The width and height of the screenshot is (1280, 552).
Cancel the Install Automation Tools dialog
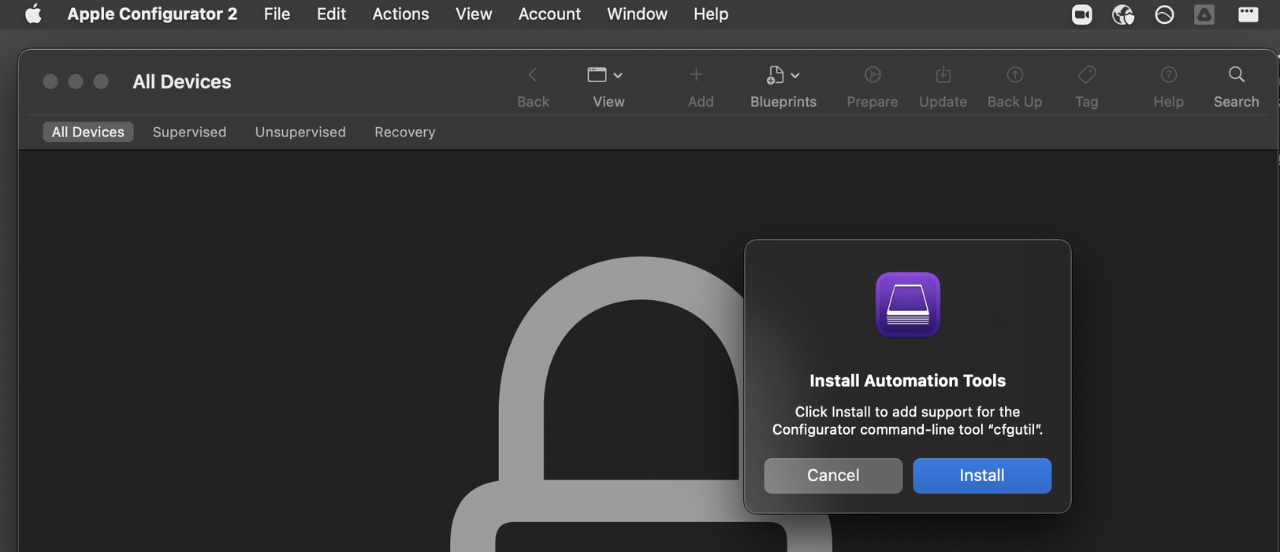tap(833, 476)
